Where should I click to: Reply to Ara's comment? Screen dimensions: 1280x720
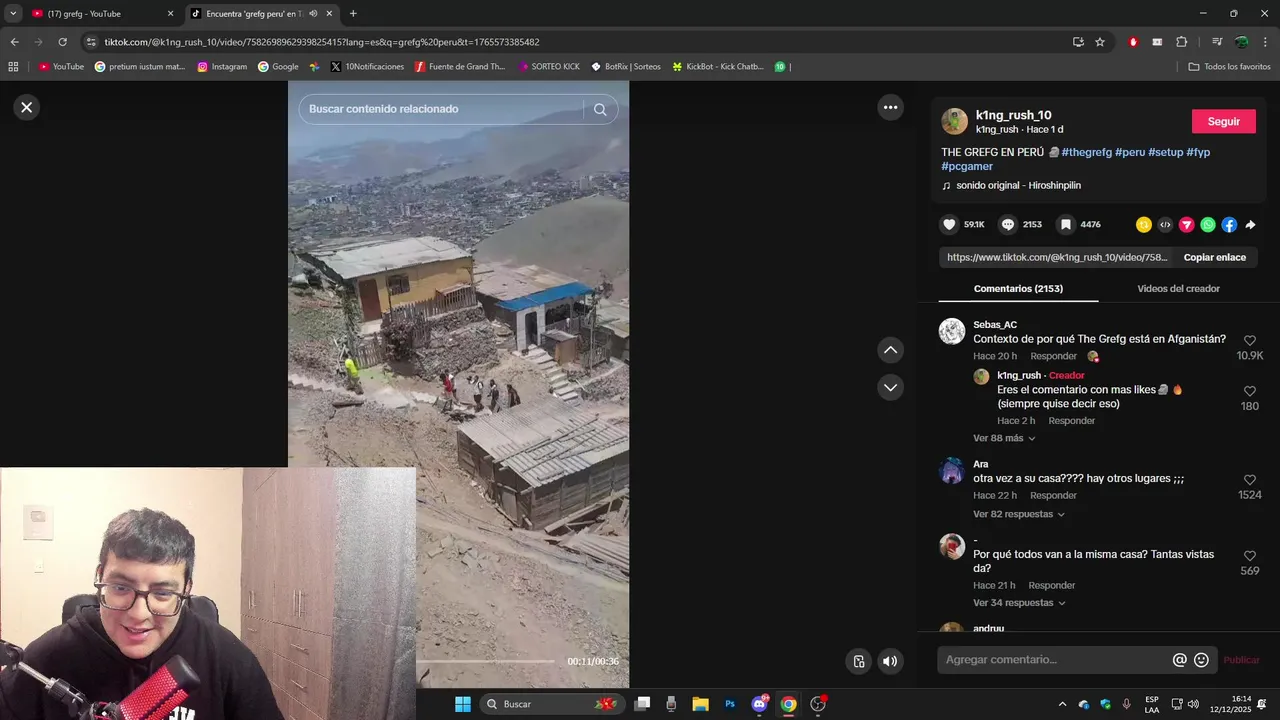point(1053,495)
